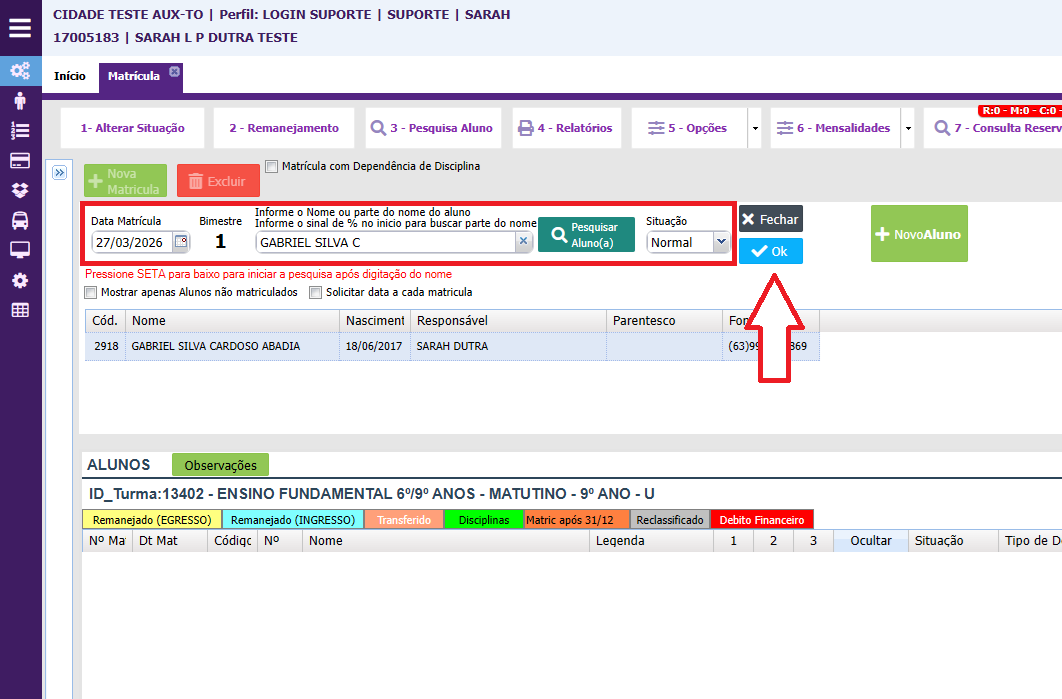Switch to the Início tab
Screen dimensions: 1062x699
(70, 76)
